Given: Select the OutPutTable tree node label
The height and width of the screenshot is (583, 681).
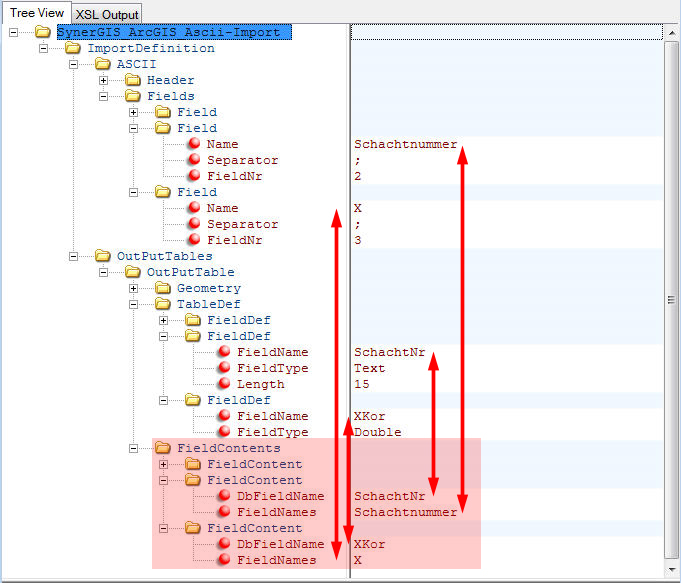Looking at the screenshot, I should point(190,272).
